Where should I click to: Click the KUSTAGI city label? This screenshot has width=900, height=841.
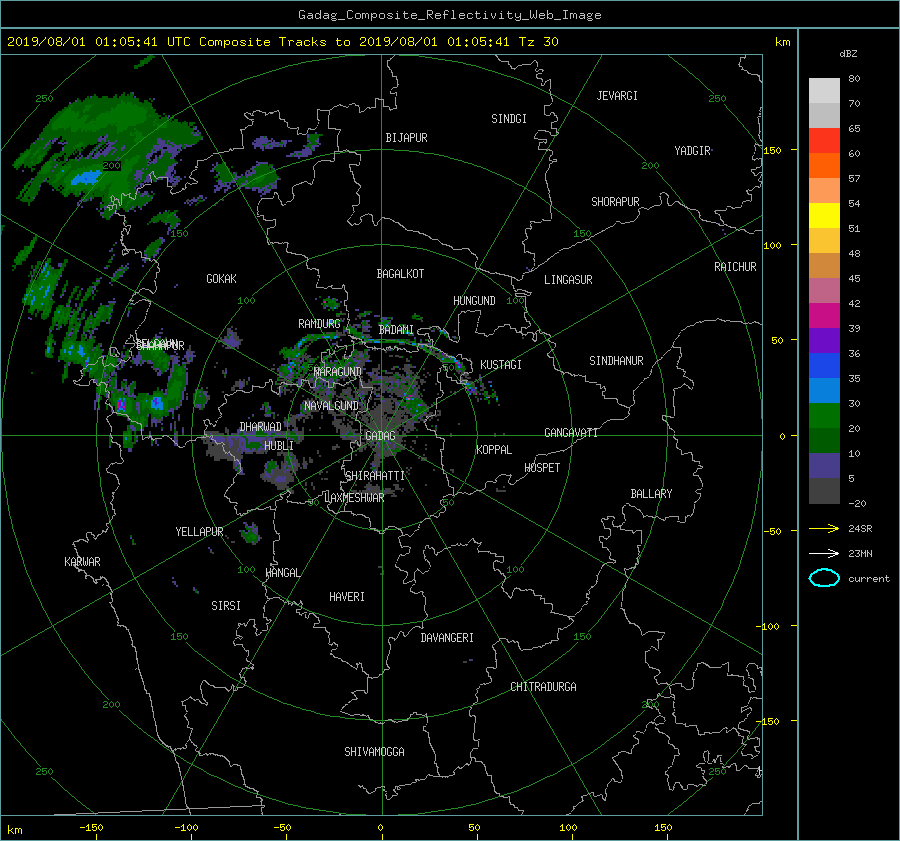point(501,365)
